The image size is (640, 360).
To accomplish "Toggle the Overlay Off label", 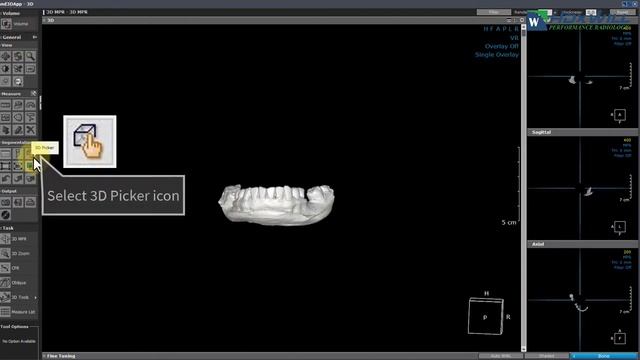I will [502, 46].
